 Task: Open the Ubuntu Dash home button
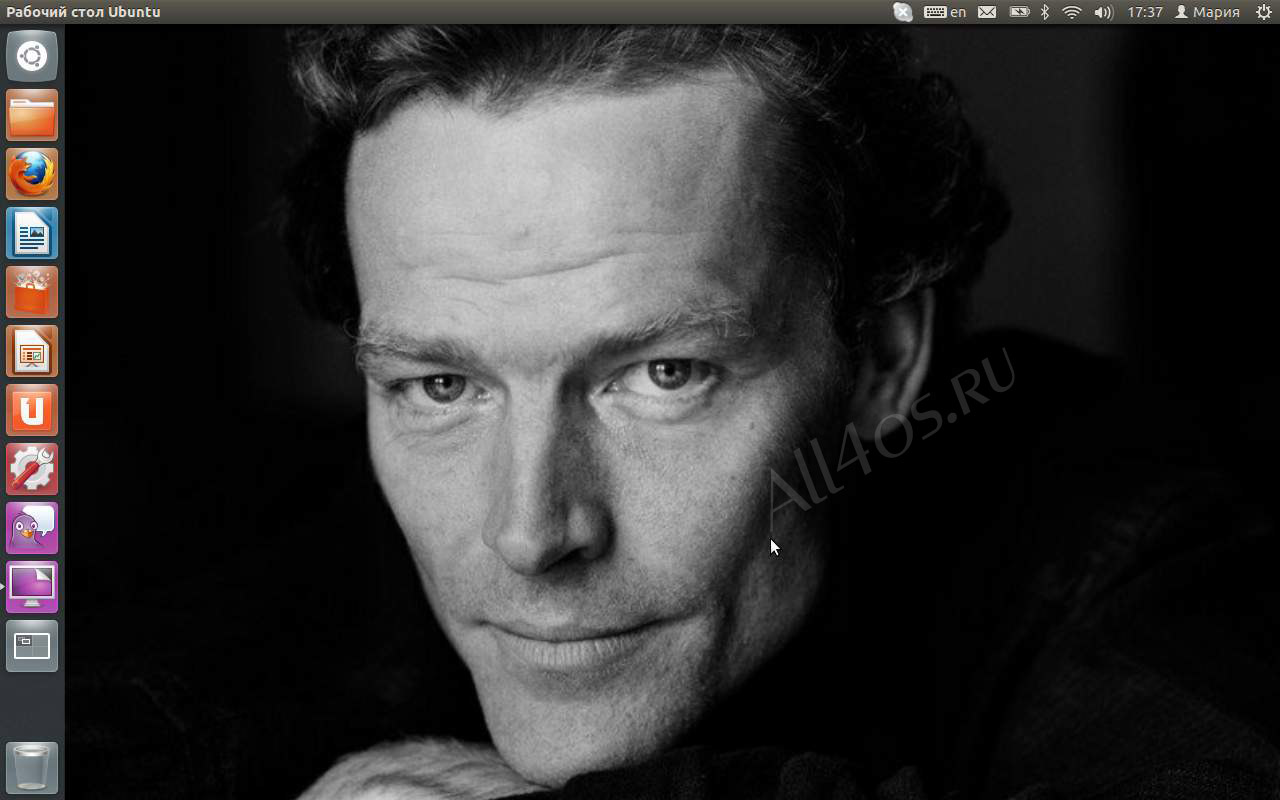point(32,56)
